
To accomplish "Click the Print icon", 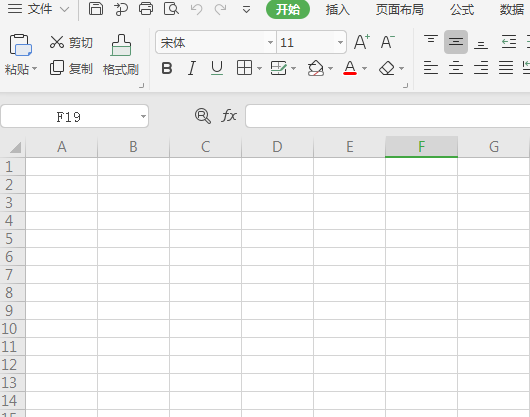I will point(146,9).
